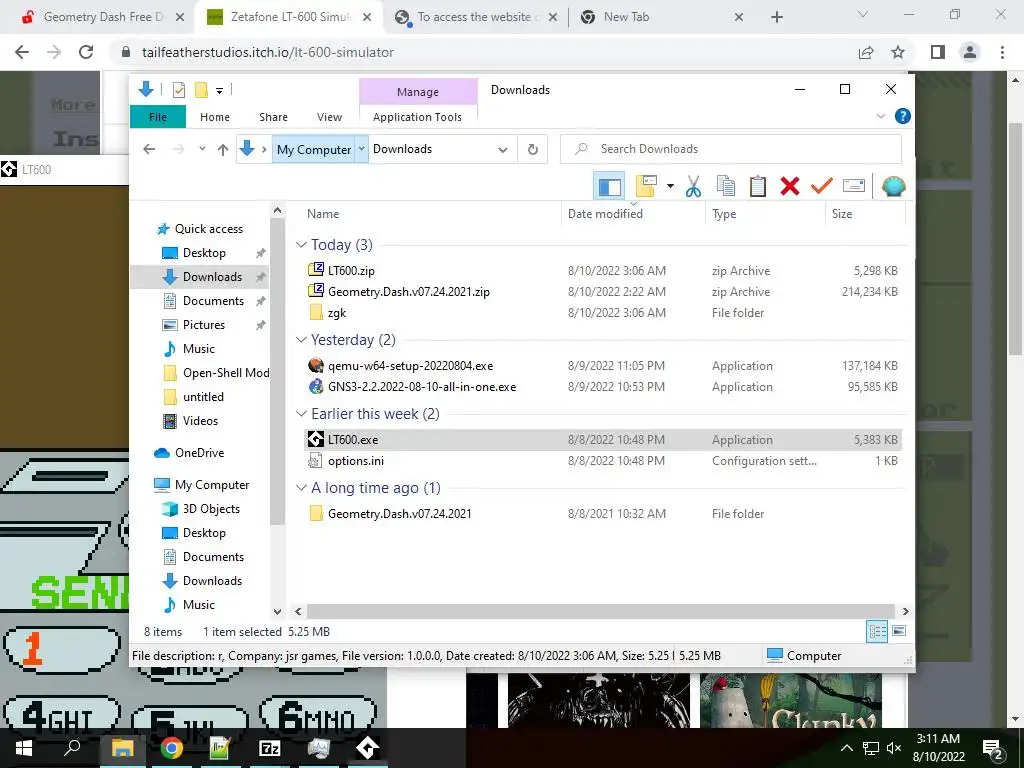This screenshot has height=768, width=1024.
Task: Open Open-Shell Mod folder in sidebar
Action: pos(225,373)
